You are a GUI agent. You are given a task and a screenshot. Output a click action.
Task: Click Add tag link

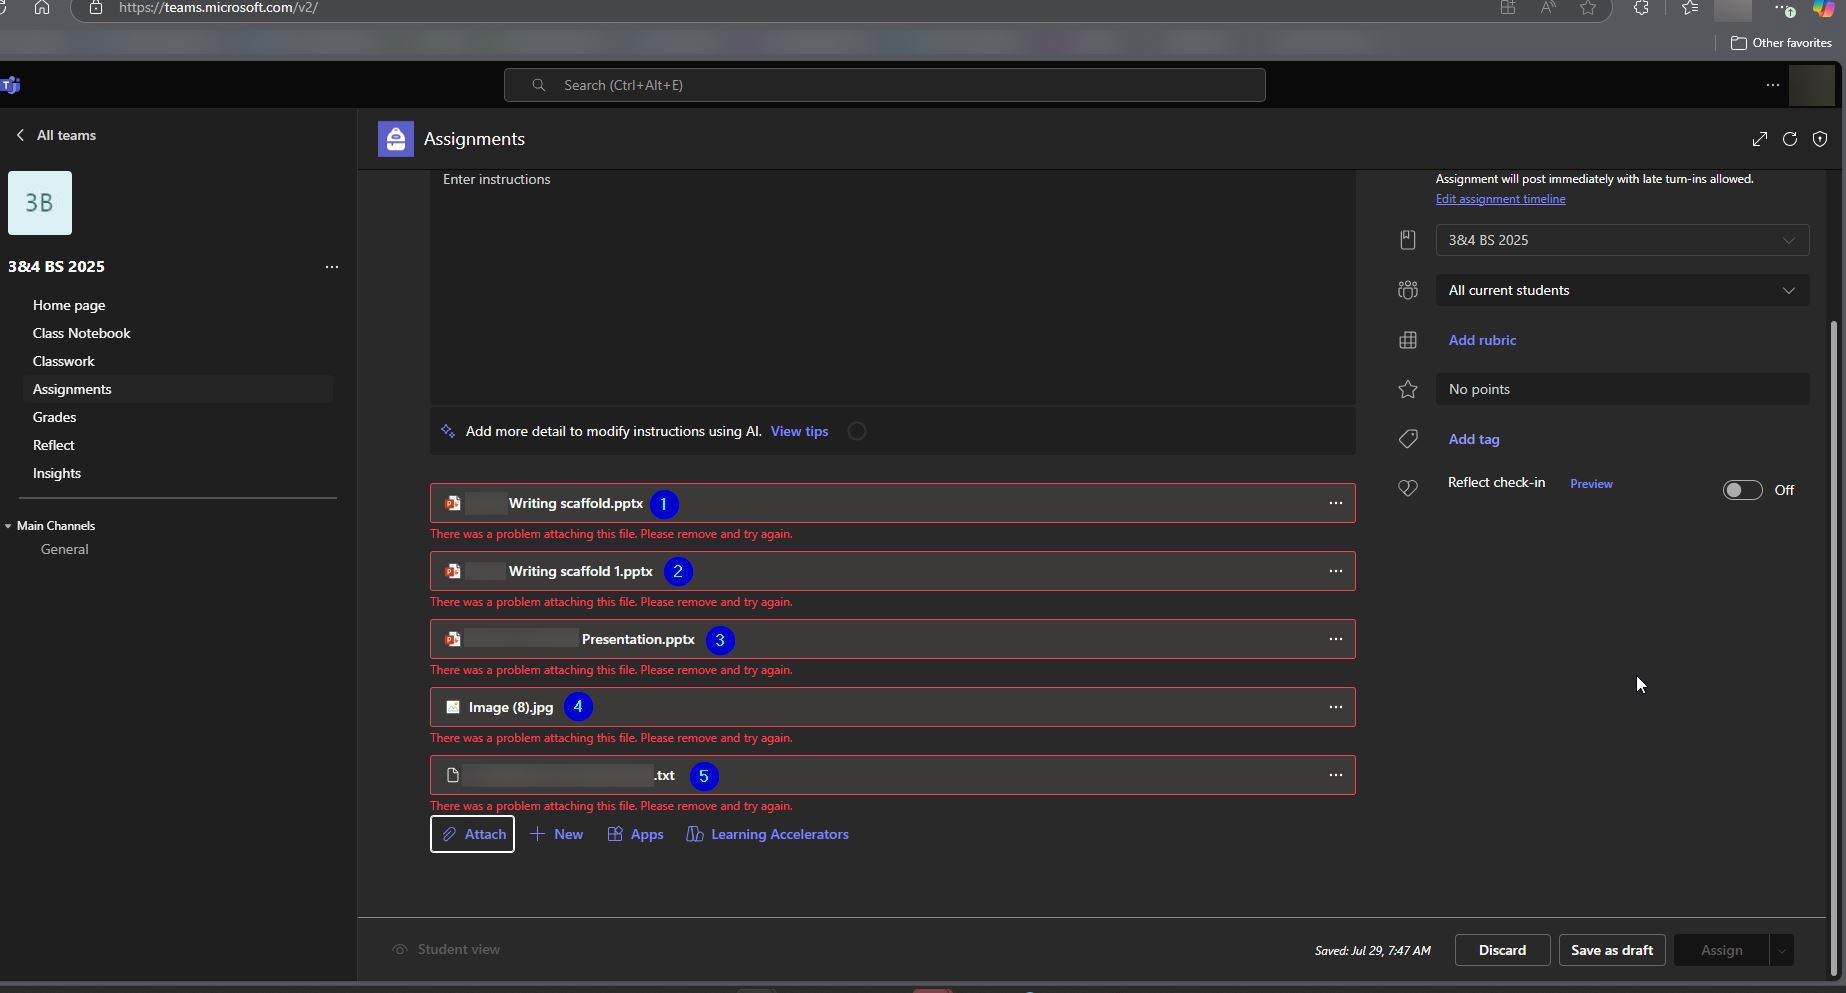[1474, 439]
